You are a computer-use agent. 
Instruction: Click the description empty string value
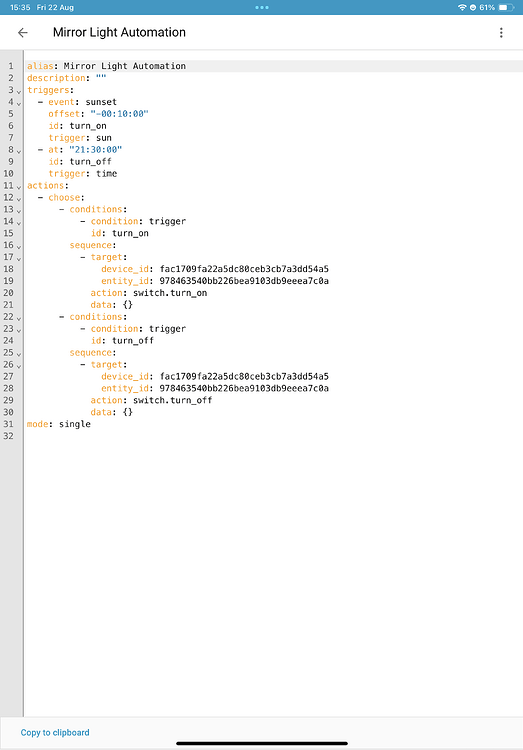101,78
